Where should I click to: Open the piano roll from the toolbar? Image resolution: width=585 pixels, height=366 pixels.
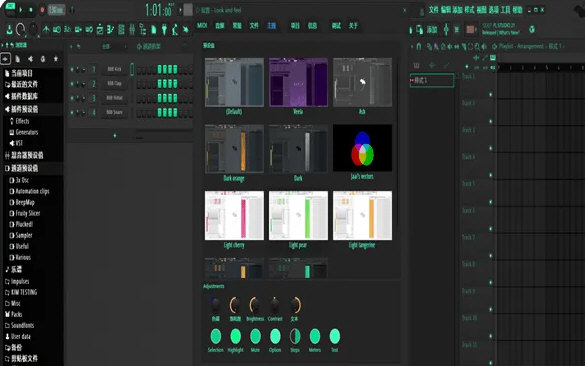110,29
